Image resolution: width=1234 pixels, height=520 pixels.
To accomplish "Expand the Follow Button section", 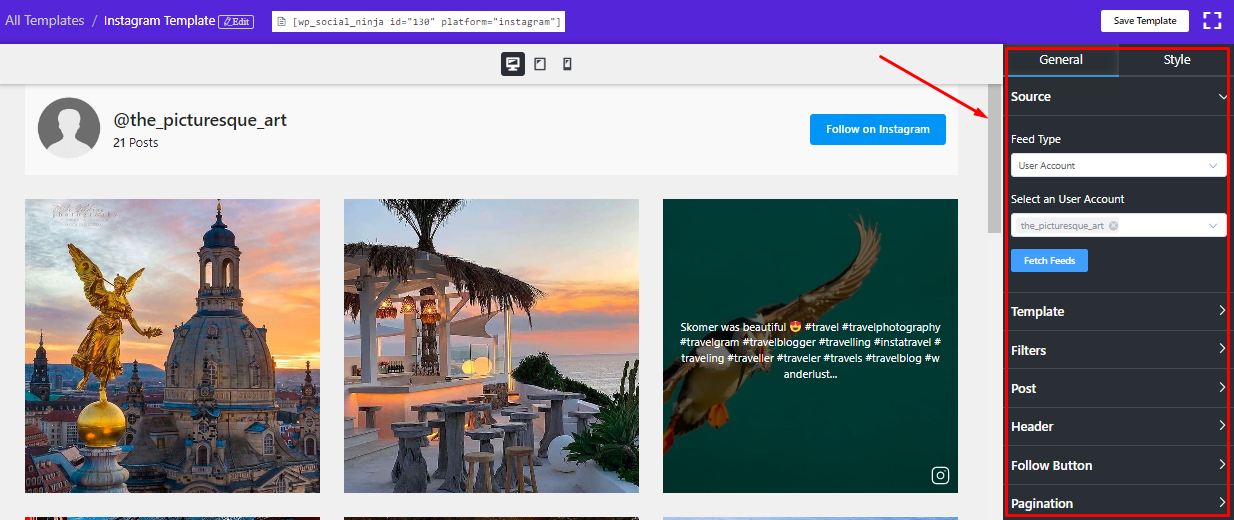I will 1118,465.
